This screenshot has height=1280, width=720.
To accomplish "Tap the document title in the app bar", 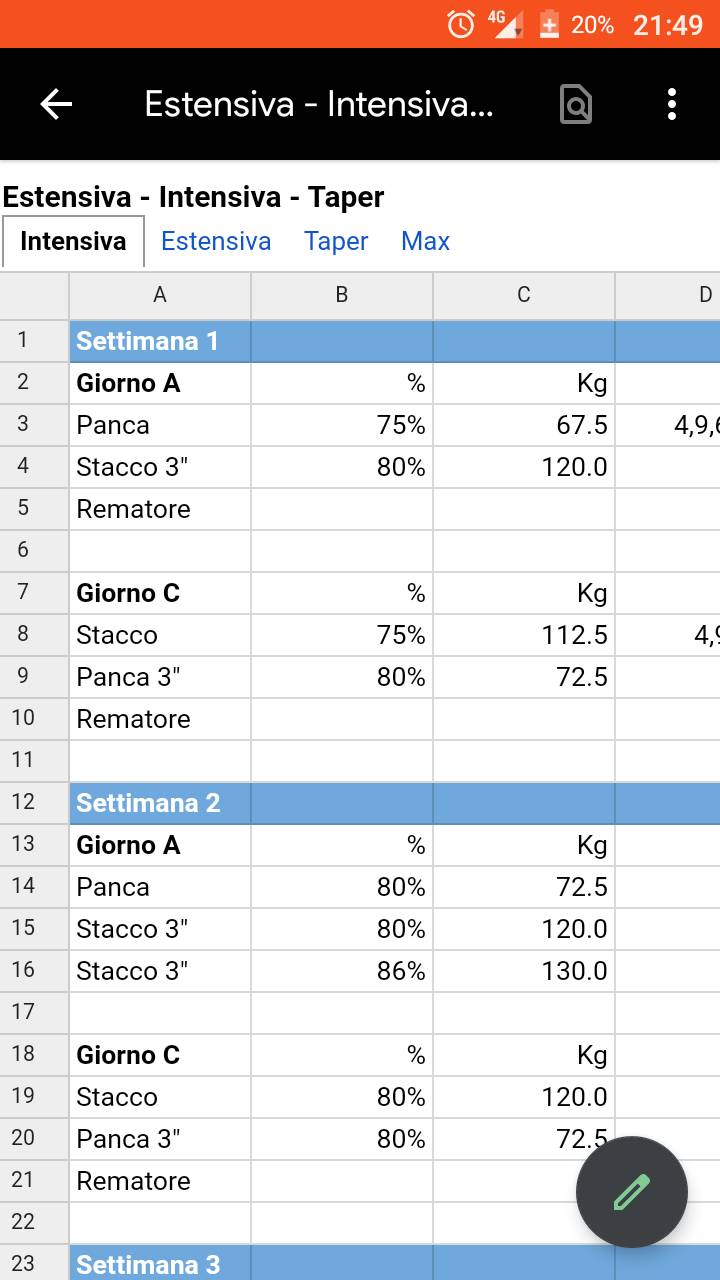I will point(319,104).
